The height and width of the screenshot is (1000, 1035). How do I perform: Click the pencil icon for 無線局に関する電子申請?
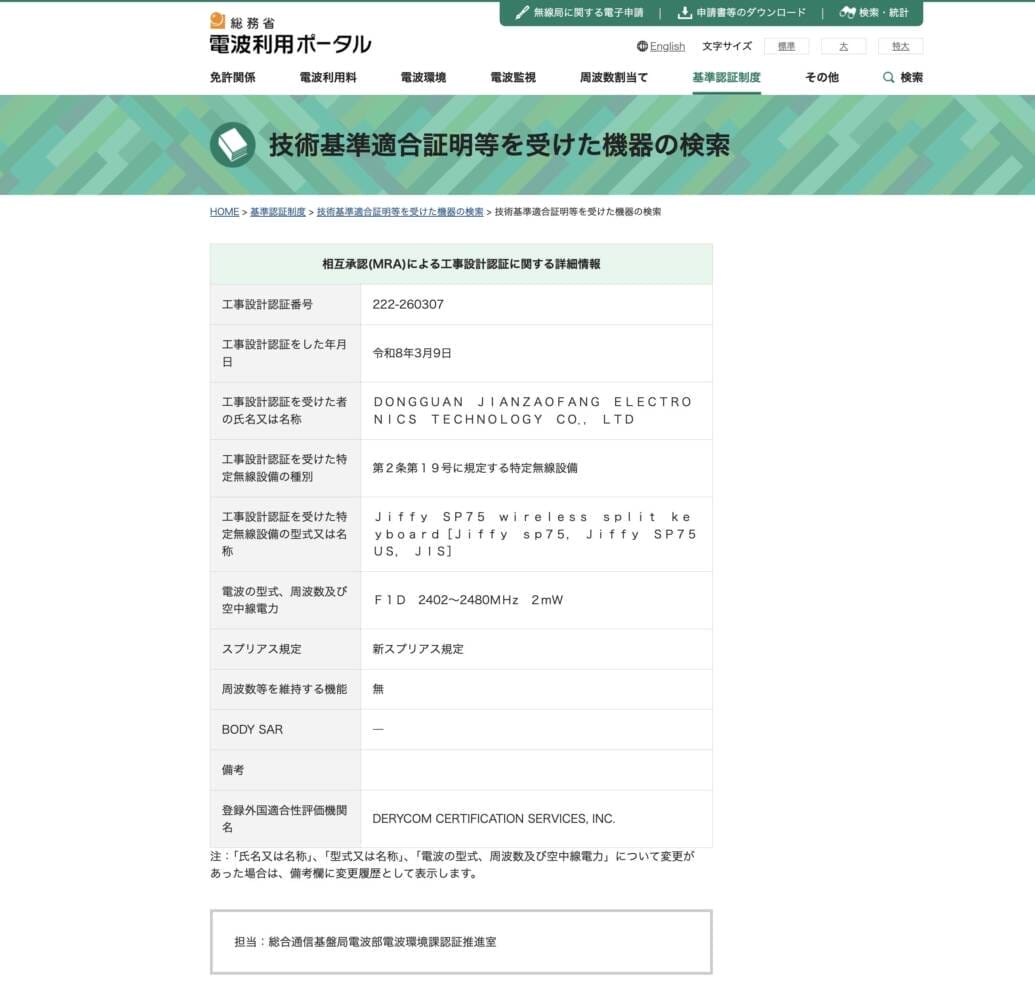pyautogui.click(x=521, y=13)
